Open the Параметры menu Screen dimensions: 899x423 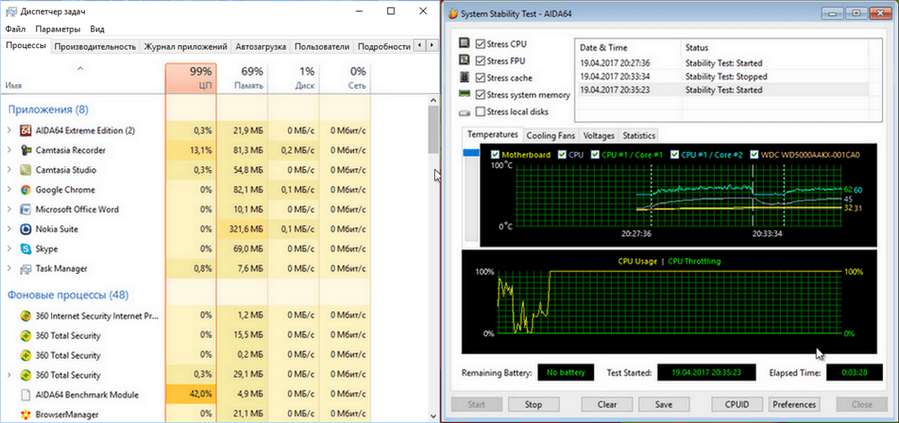[52, 30]
